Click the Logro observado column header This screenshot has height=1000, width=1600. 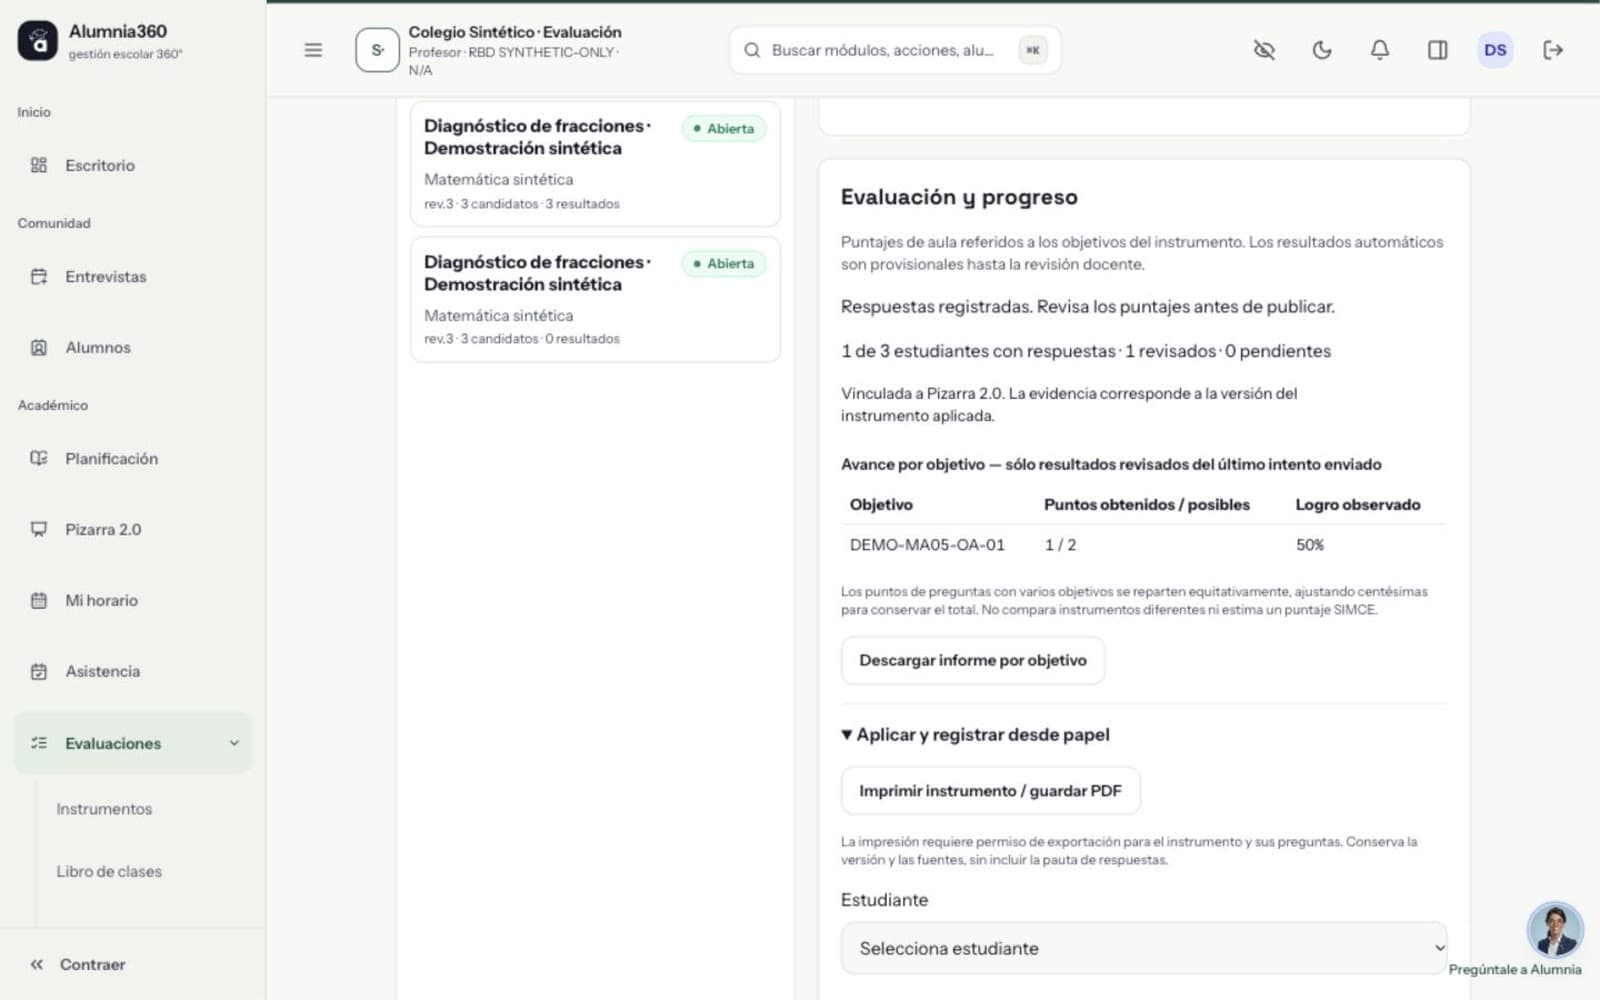1358,505
